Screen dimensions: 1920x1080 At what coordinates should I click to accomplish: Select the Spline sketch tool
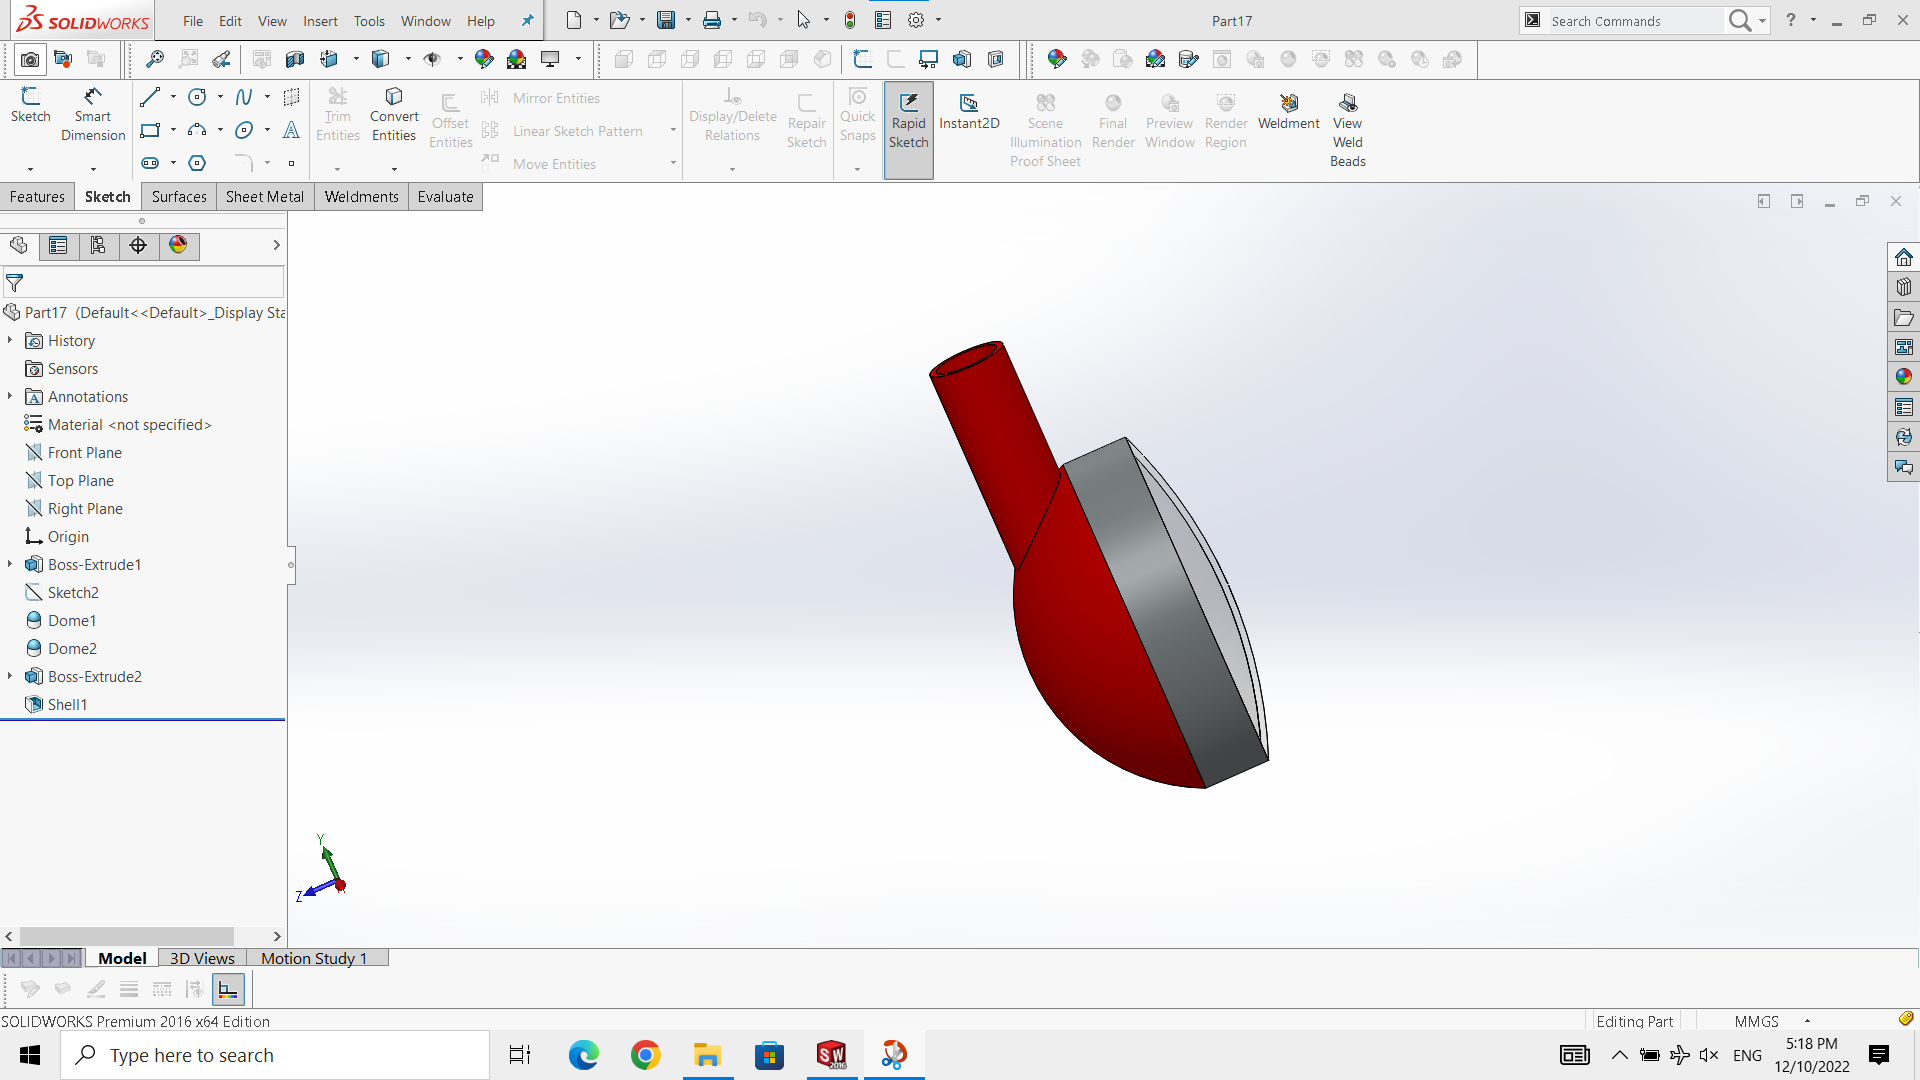coord(244,97)
